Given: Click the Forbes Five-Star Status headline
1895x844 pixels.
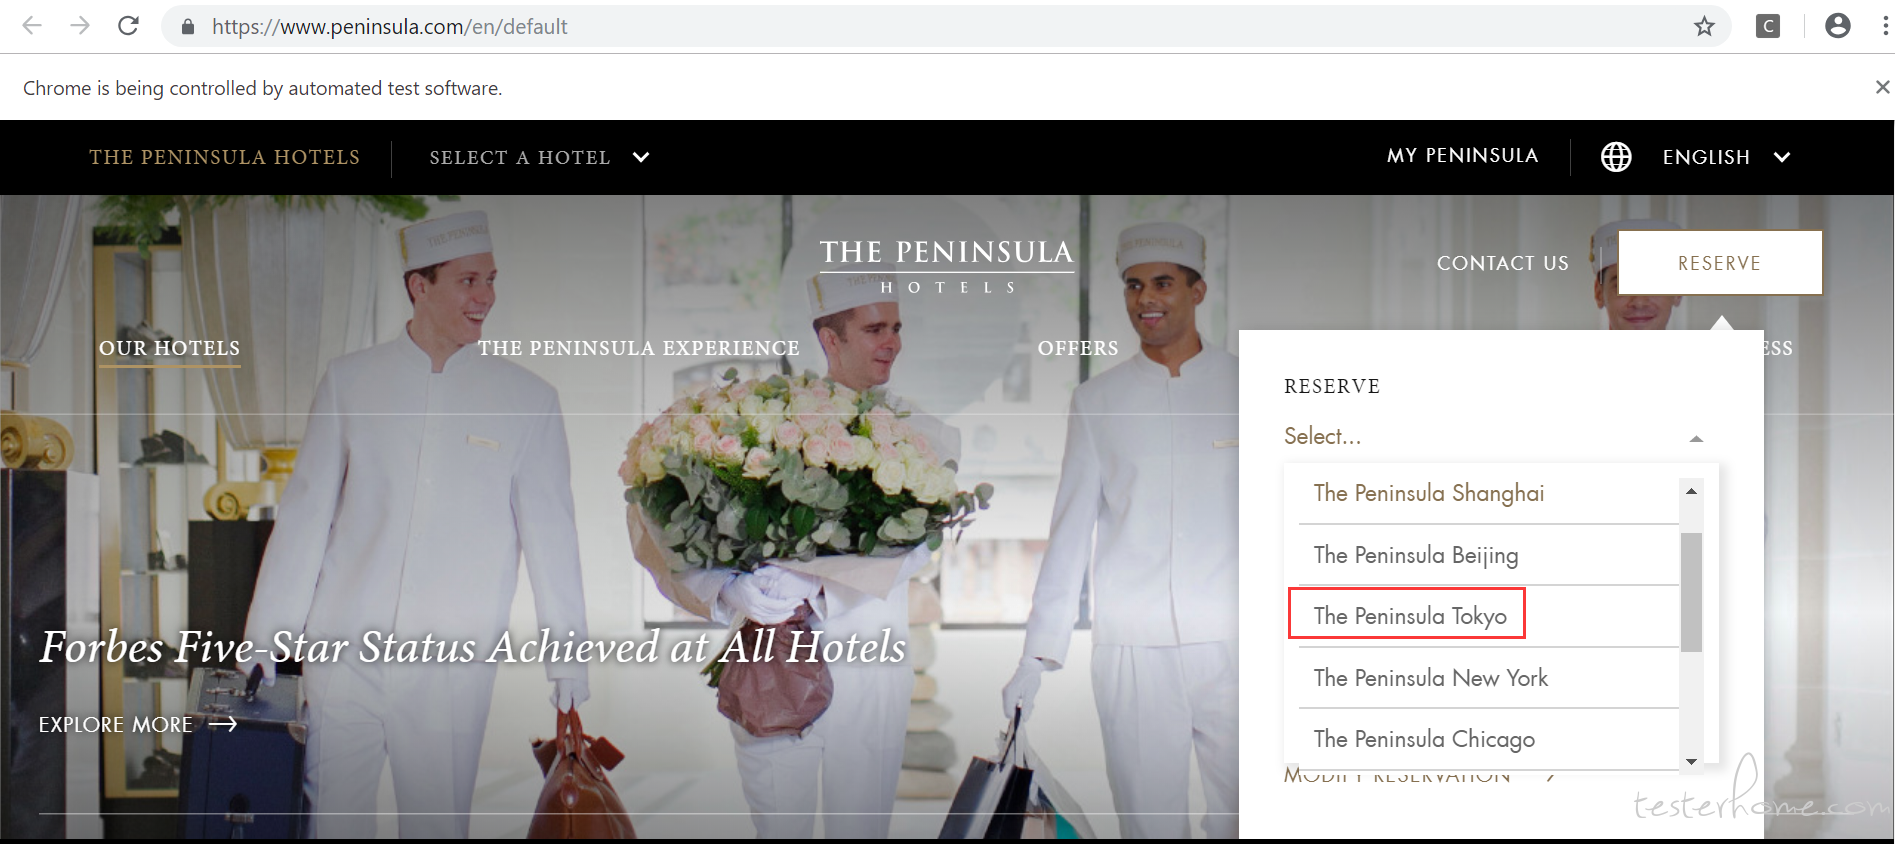Looking at the screenshot, I should pyautogui.click(x=472, y=647).
